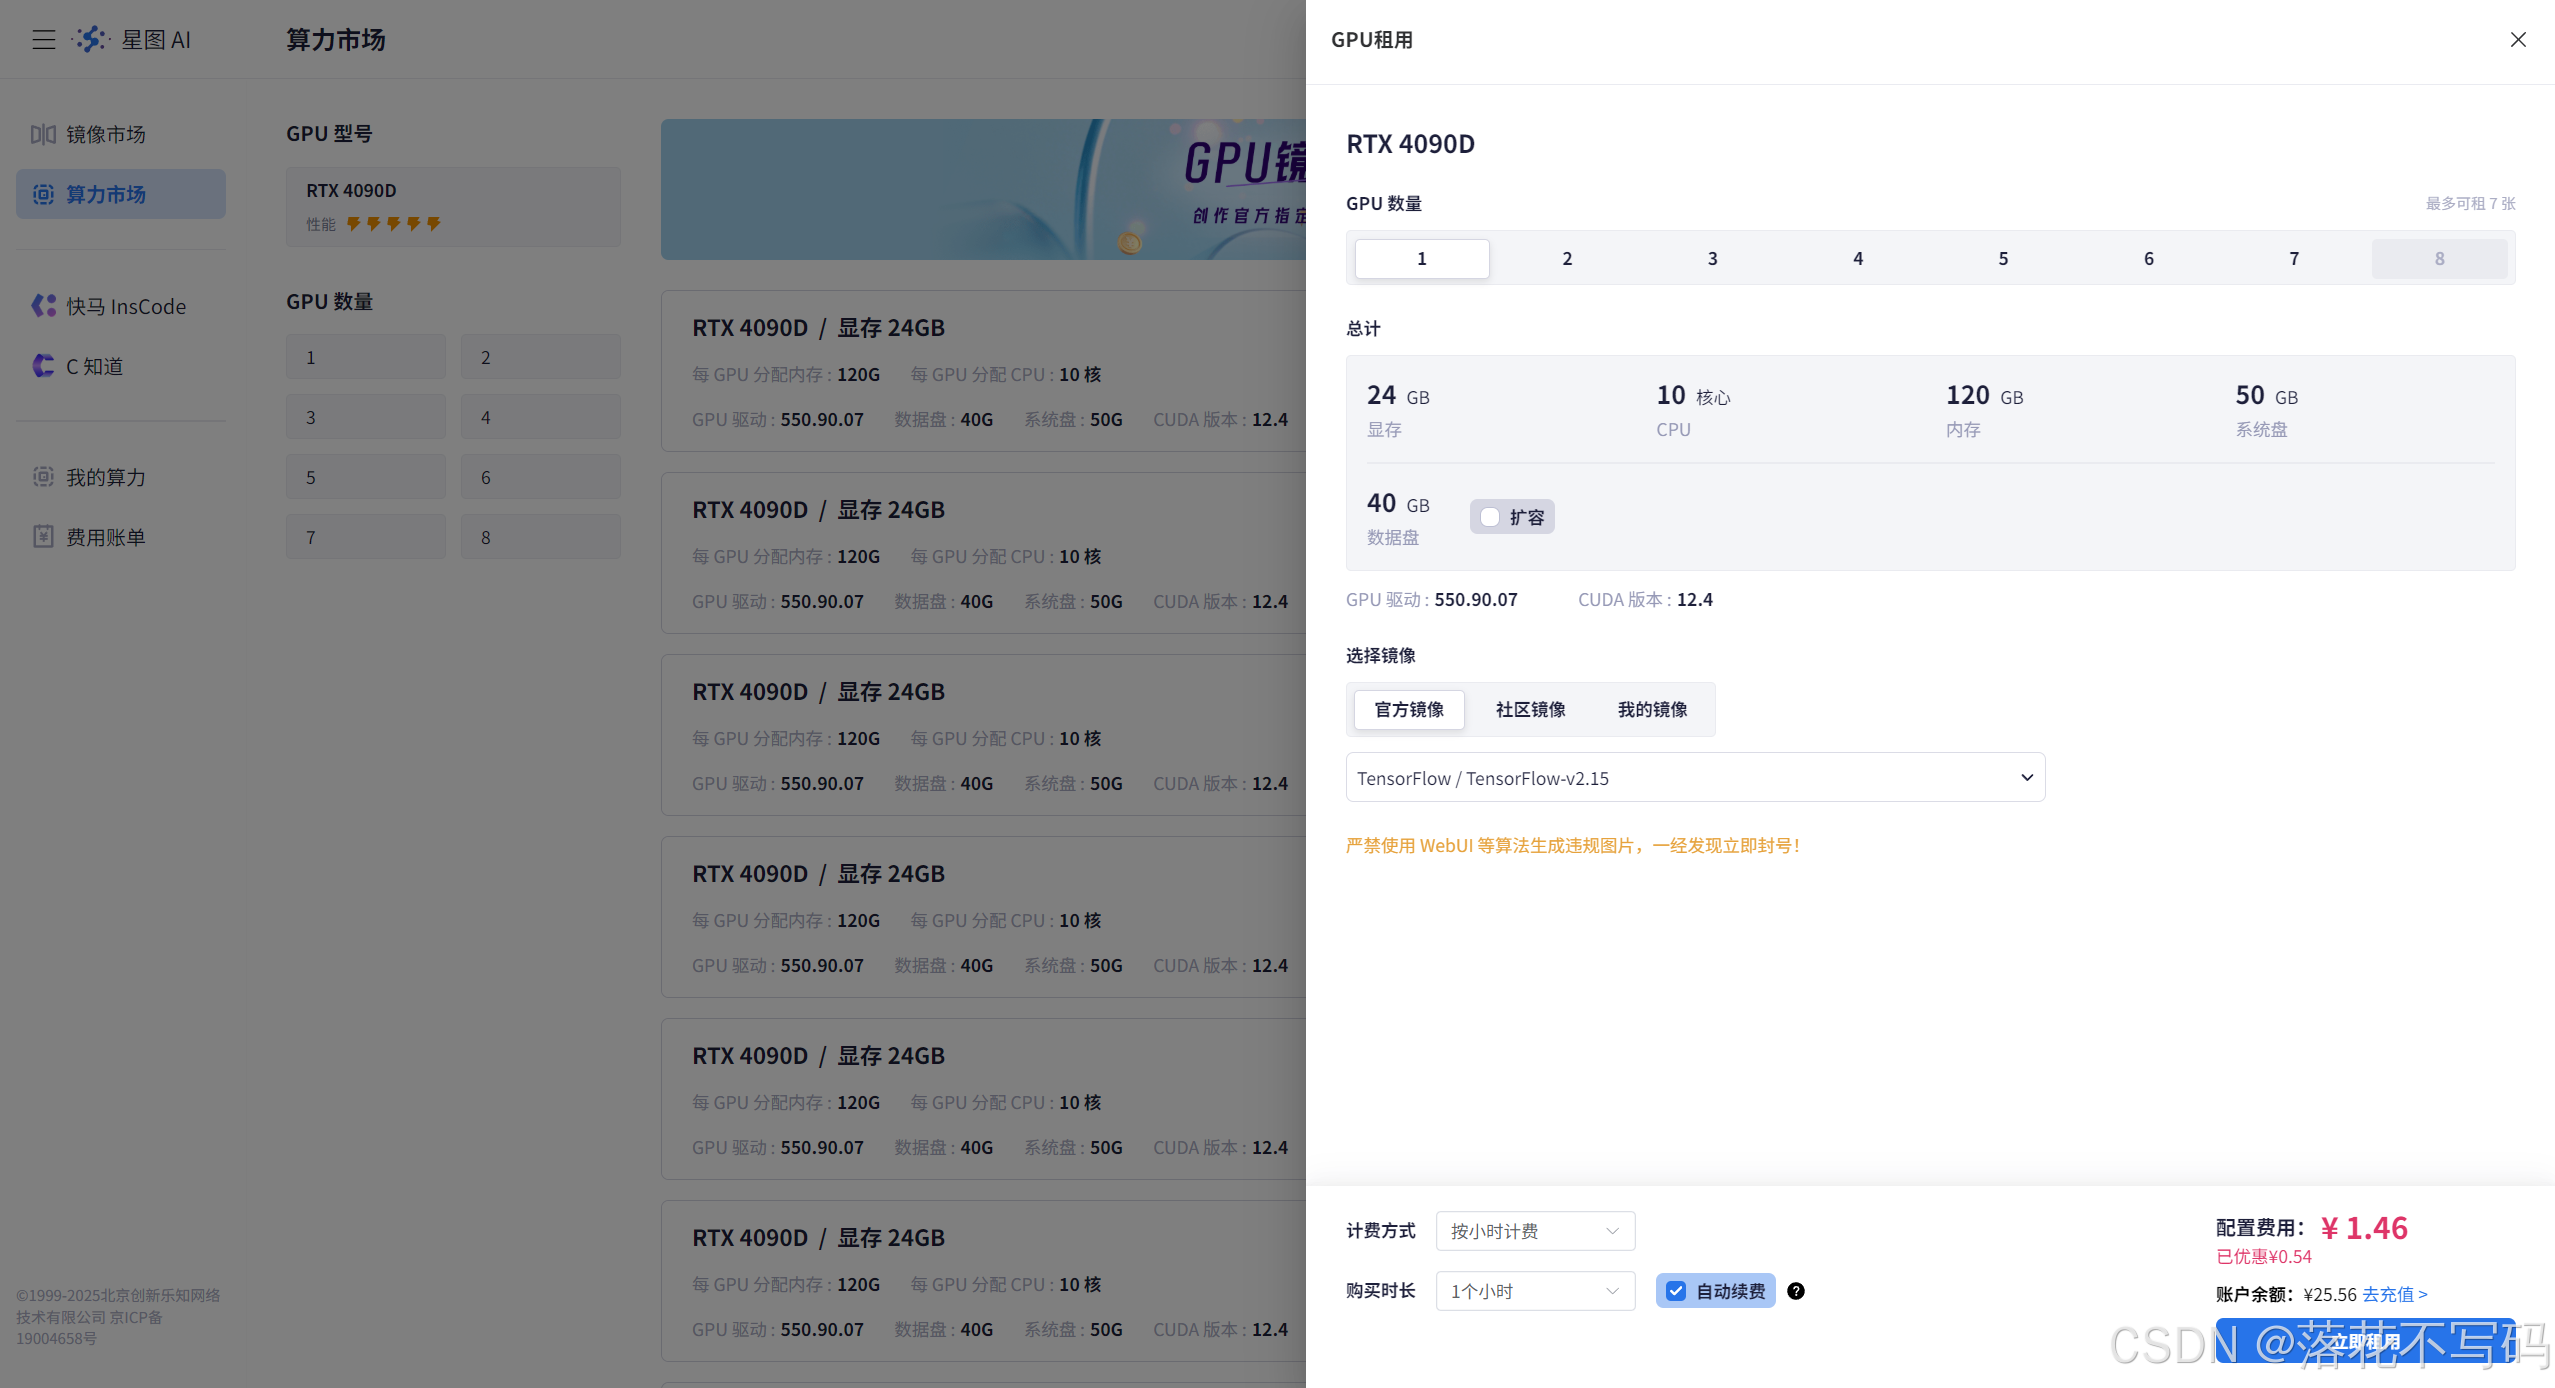Select GPU quantity 4 in the rental panel
Viewport: 2555px width, 1388px height.
[x=1856, y=258]
